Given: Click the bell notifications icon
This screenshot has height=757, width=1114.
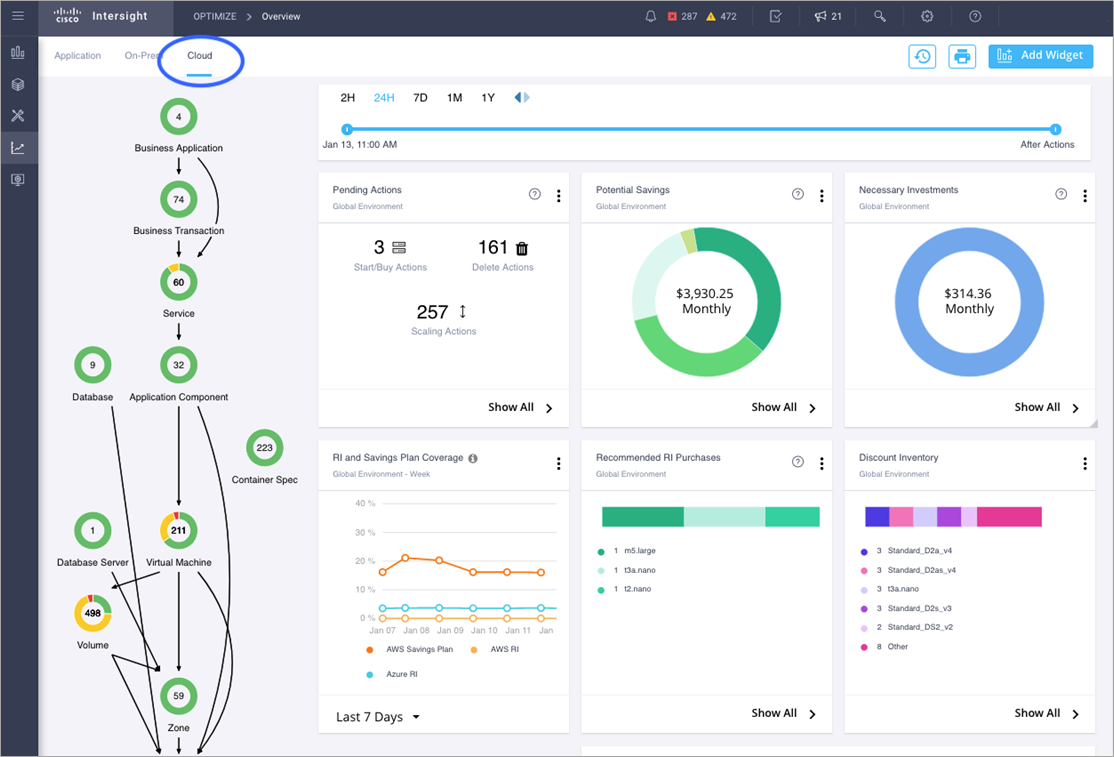Looking at the screenshot, I should tap(650, 16).
